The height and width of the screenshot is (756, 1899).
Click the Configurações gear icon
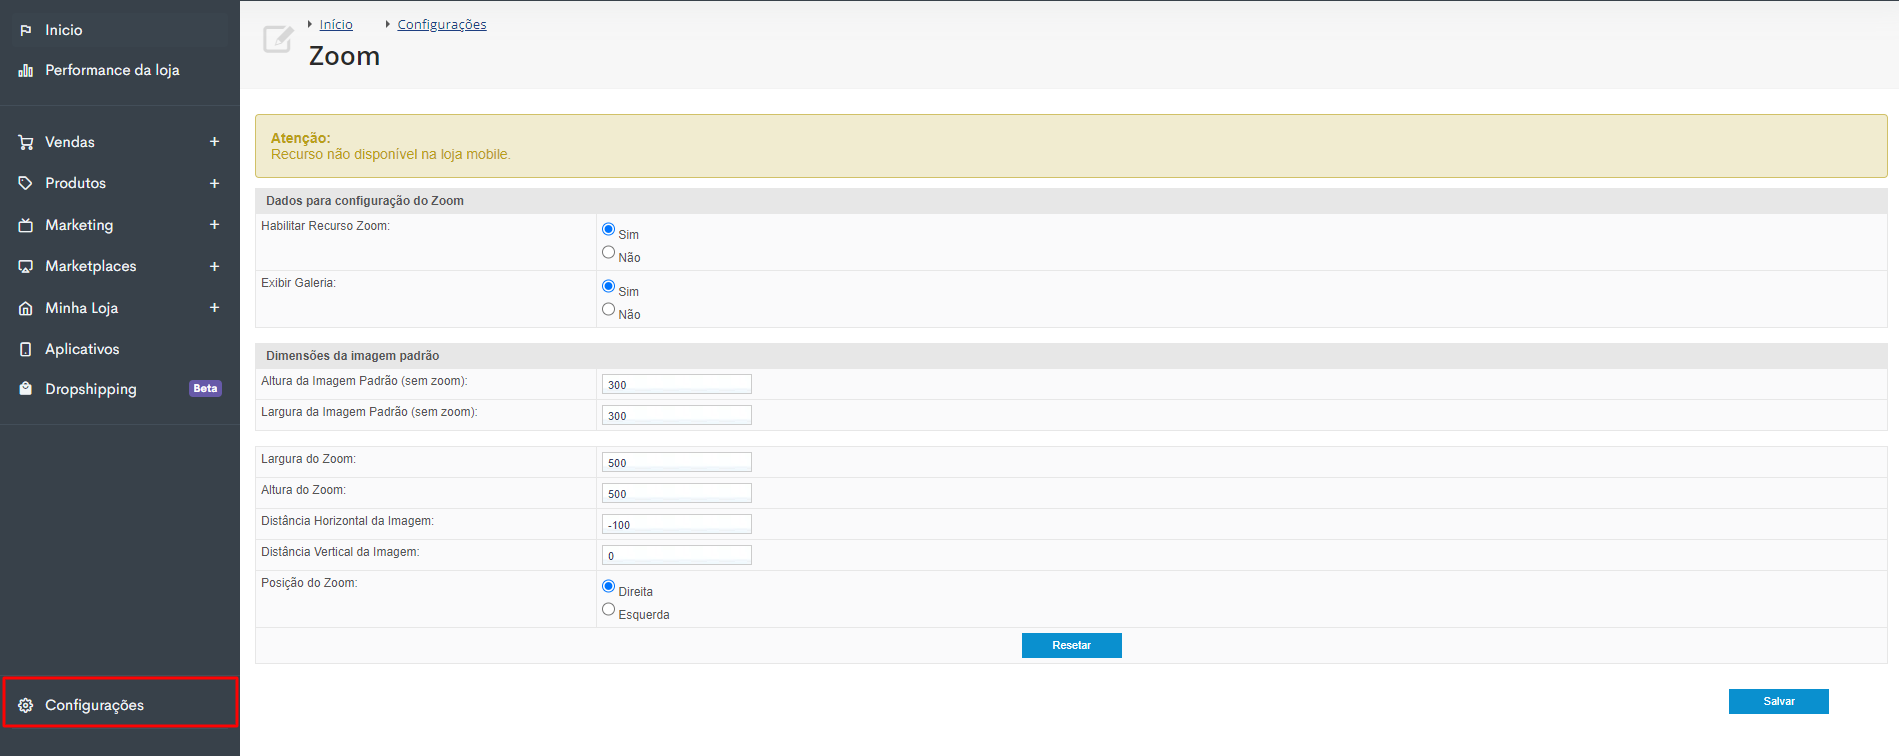(26, 706)
